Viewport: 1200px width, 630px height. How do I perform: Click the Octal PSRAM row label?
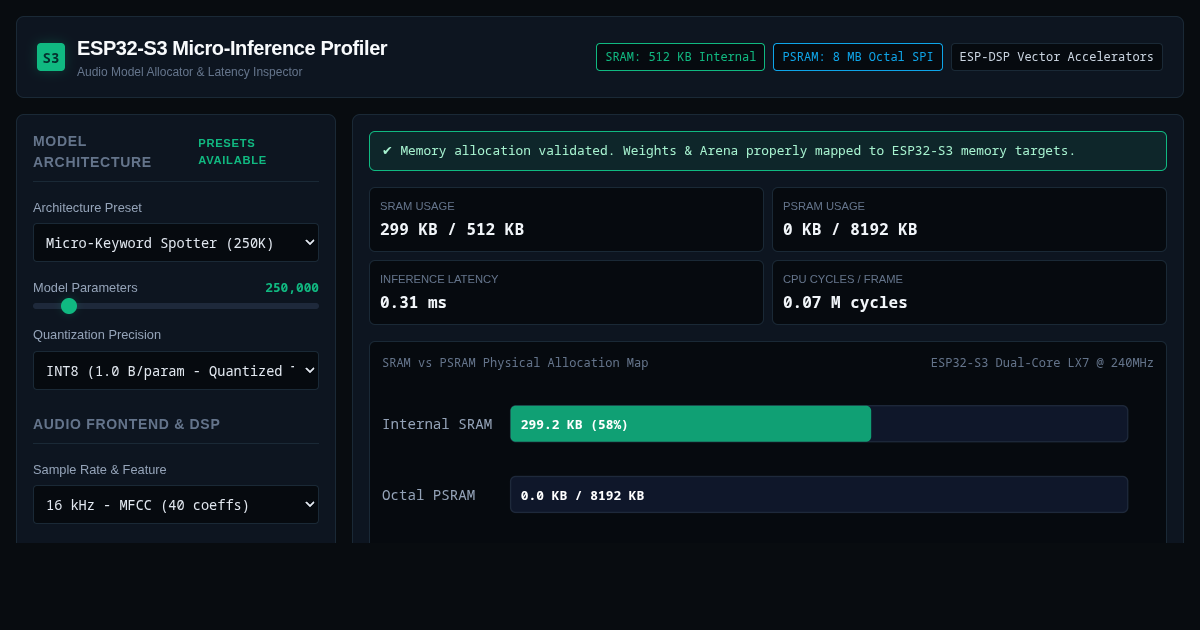(429, 495)
